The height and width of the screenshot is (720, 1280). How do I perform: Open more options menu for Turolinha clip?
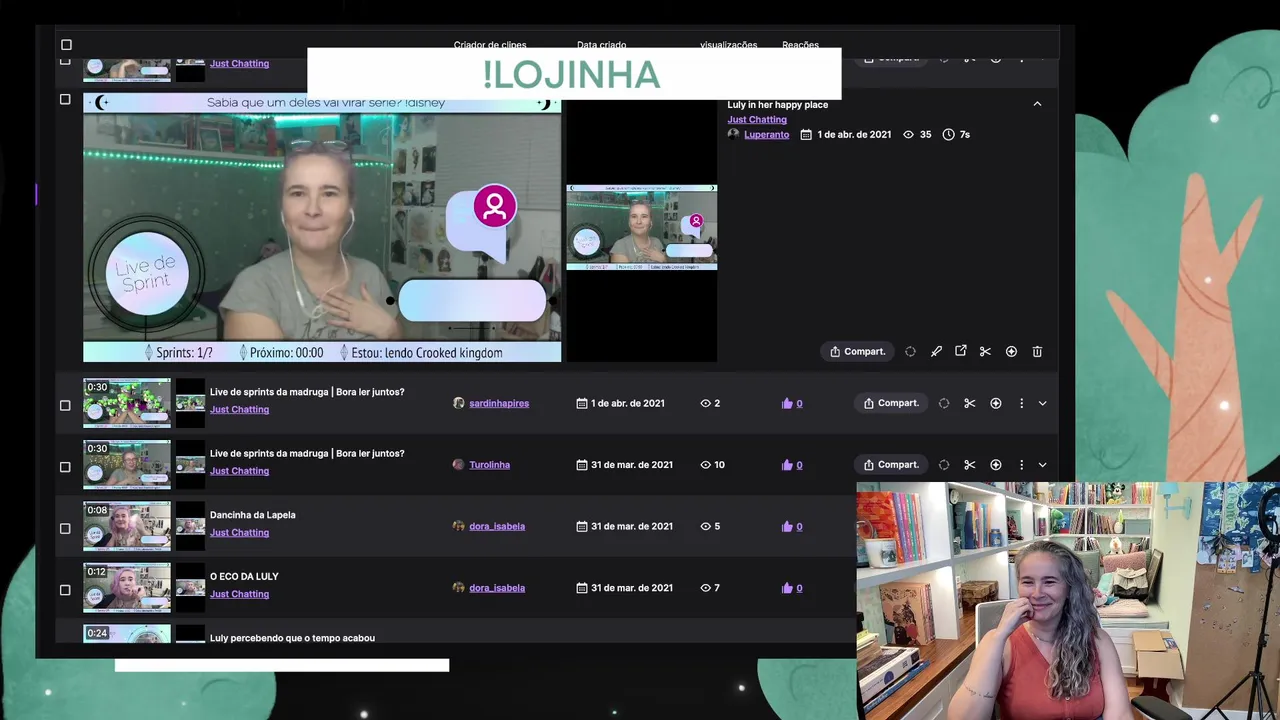[x=1021, y=465]
